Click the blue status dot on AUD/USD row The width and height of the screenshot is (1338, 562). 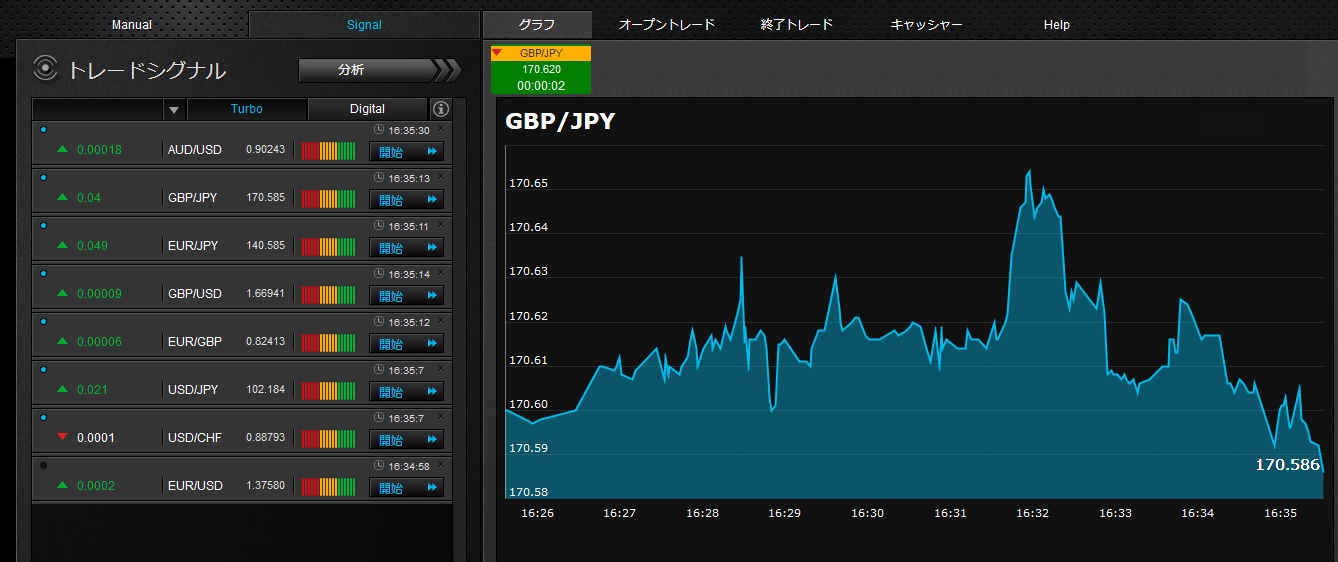[43, 129]
